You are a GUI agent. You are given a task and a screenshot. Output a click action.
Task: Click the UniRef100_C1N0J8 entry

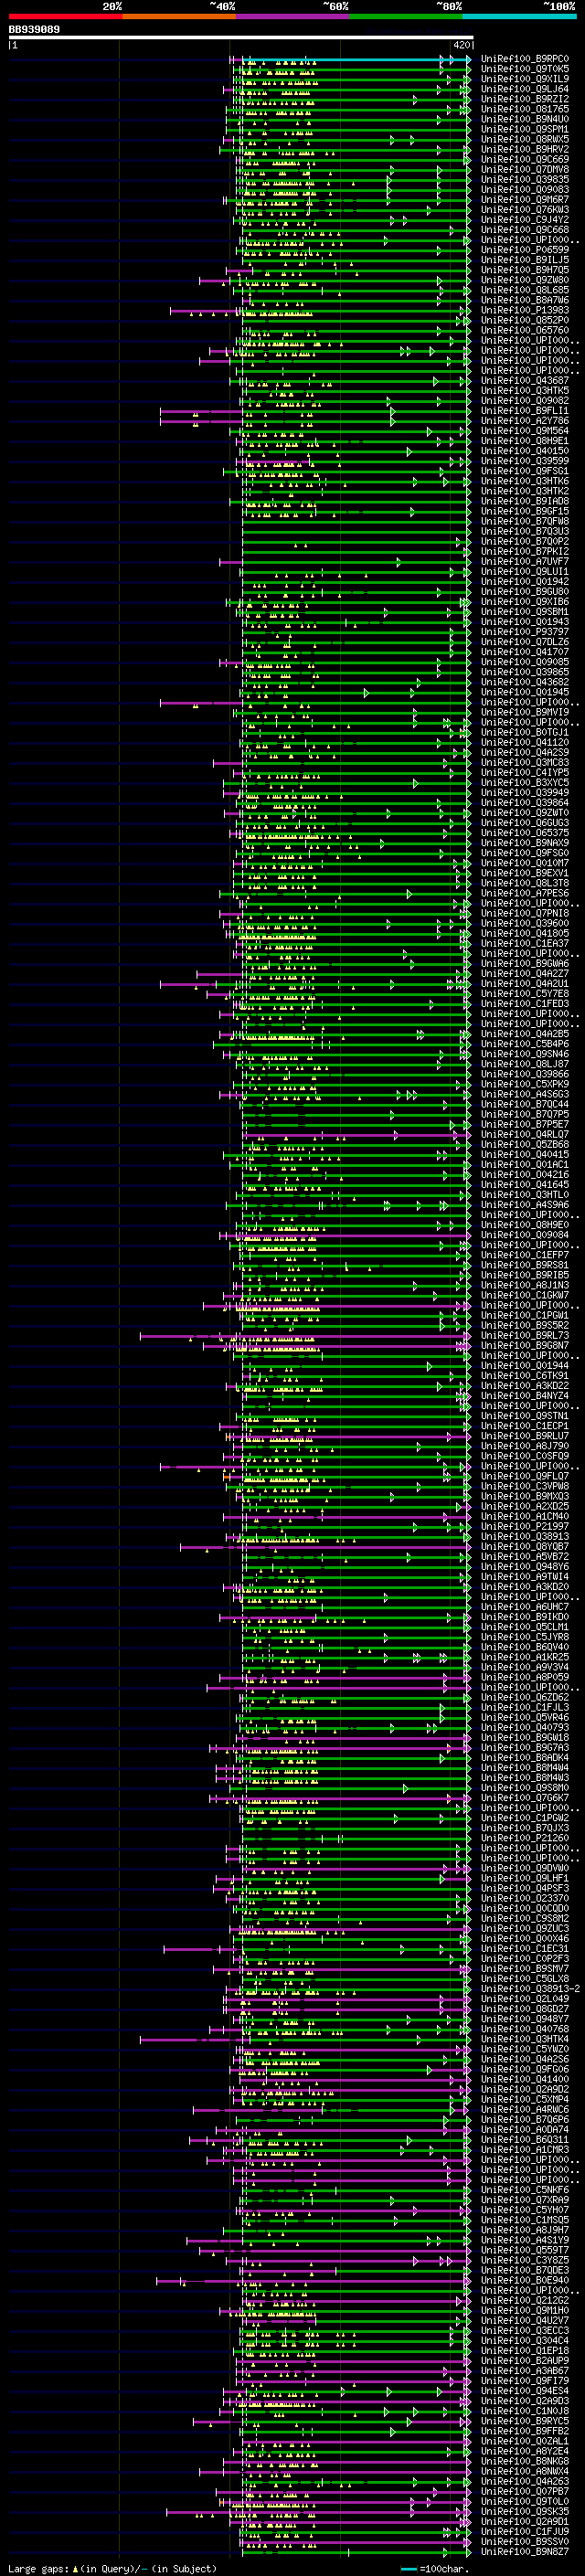[x=525, y=2411]
